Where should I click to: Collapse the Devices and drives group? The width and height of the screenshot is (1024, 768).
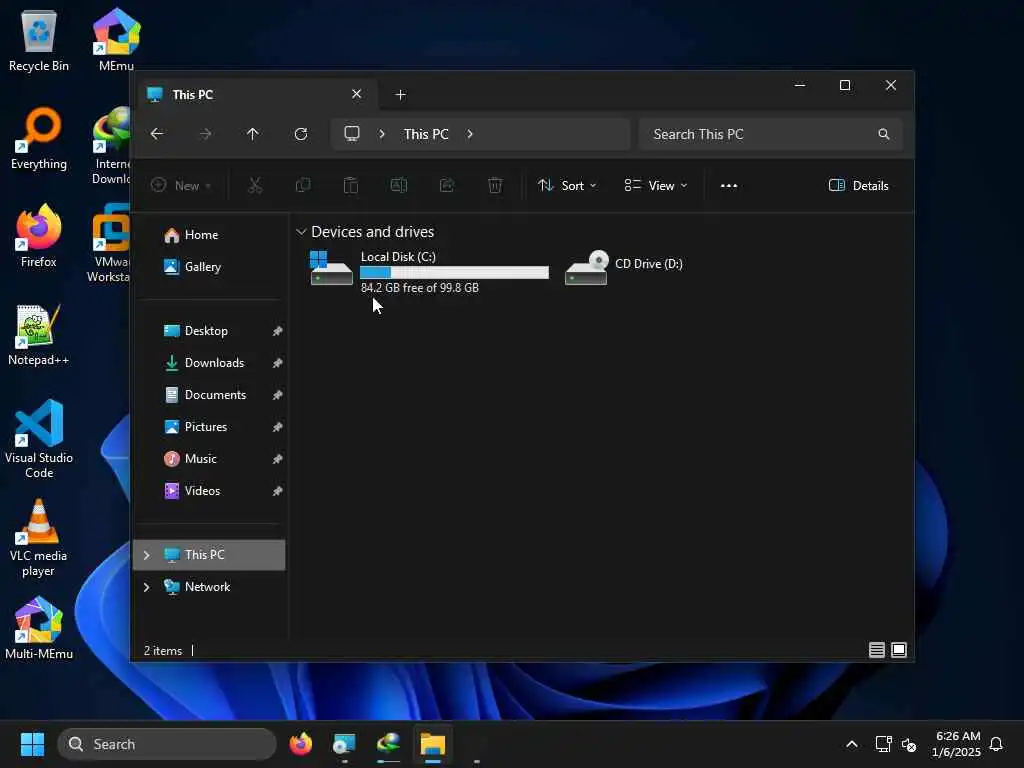click(301, 232)
